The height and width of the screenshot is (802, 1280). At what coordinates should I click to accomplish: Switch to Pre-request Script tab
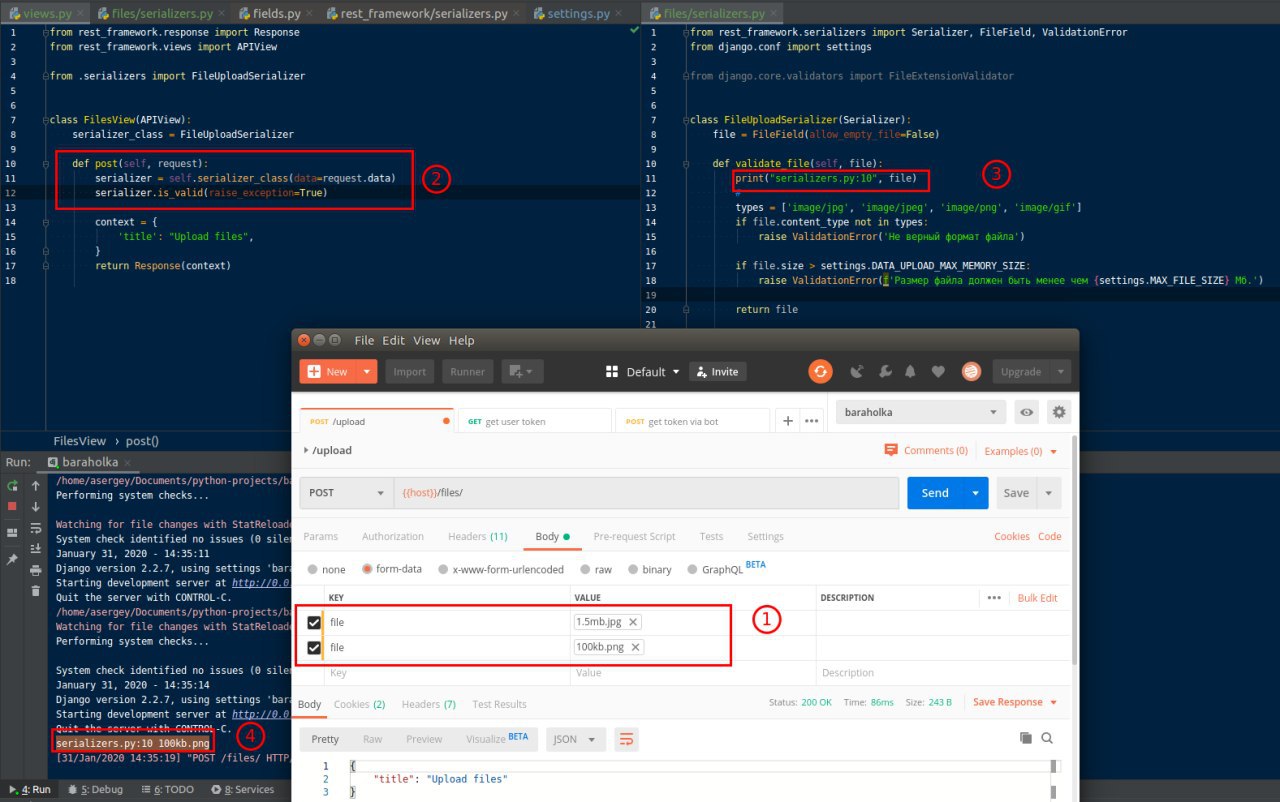click(634, 537)
